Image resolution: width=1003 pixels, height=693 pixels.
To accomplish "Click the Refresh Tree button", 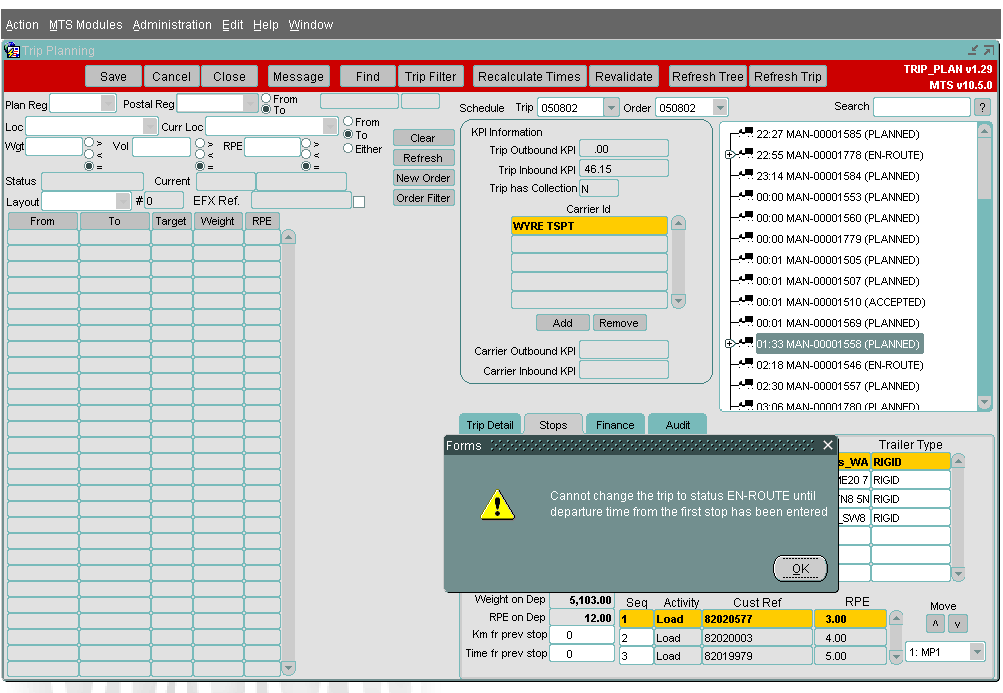I will click(x=707, y=76).
